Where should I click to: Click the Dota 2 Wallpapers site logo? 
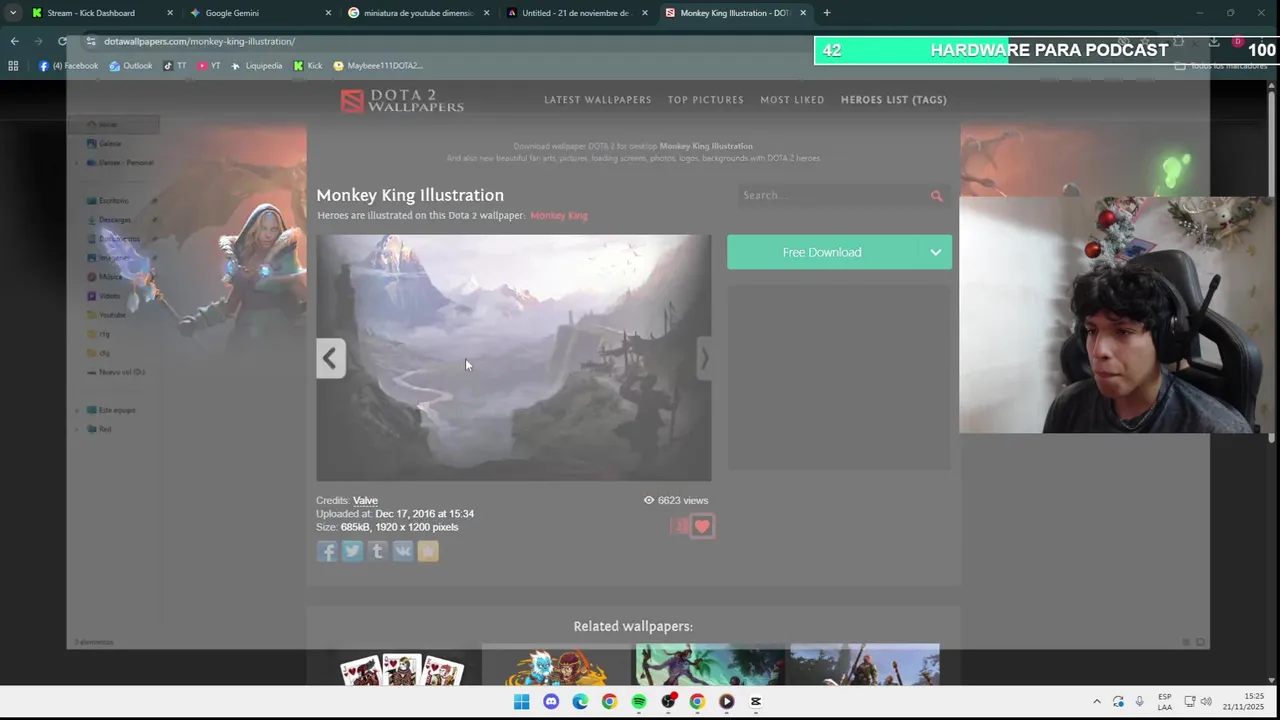click(402, 100)
